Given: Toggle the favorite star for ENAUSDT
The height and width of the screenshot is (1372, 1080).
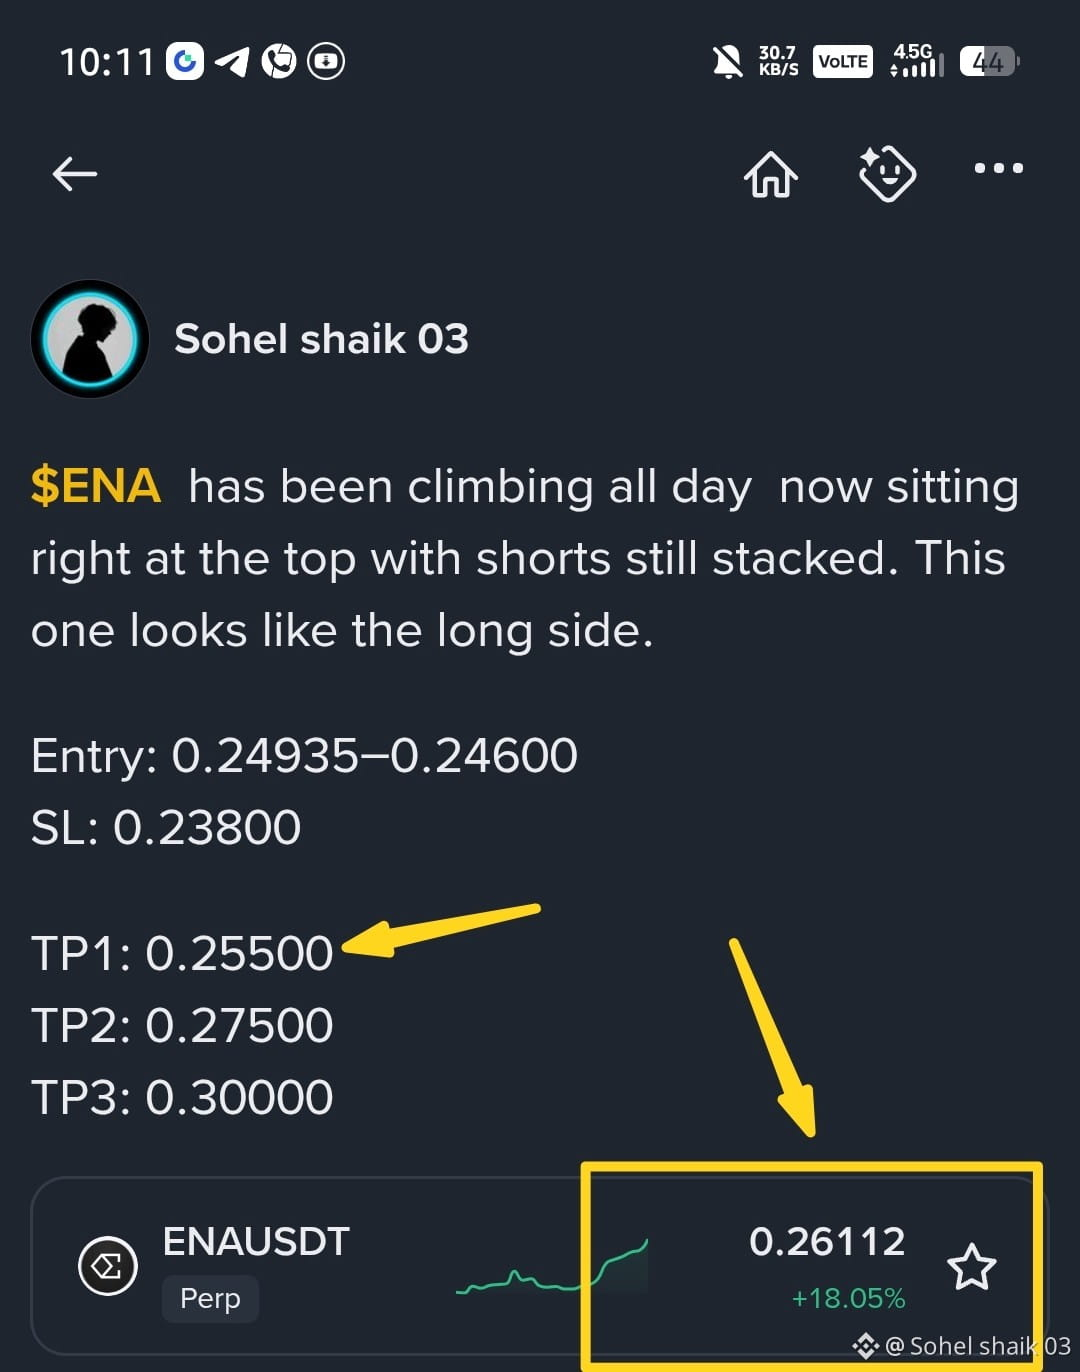Looking at the screenshot, I should 971,1267.
